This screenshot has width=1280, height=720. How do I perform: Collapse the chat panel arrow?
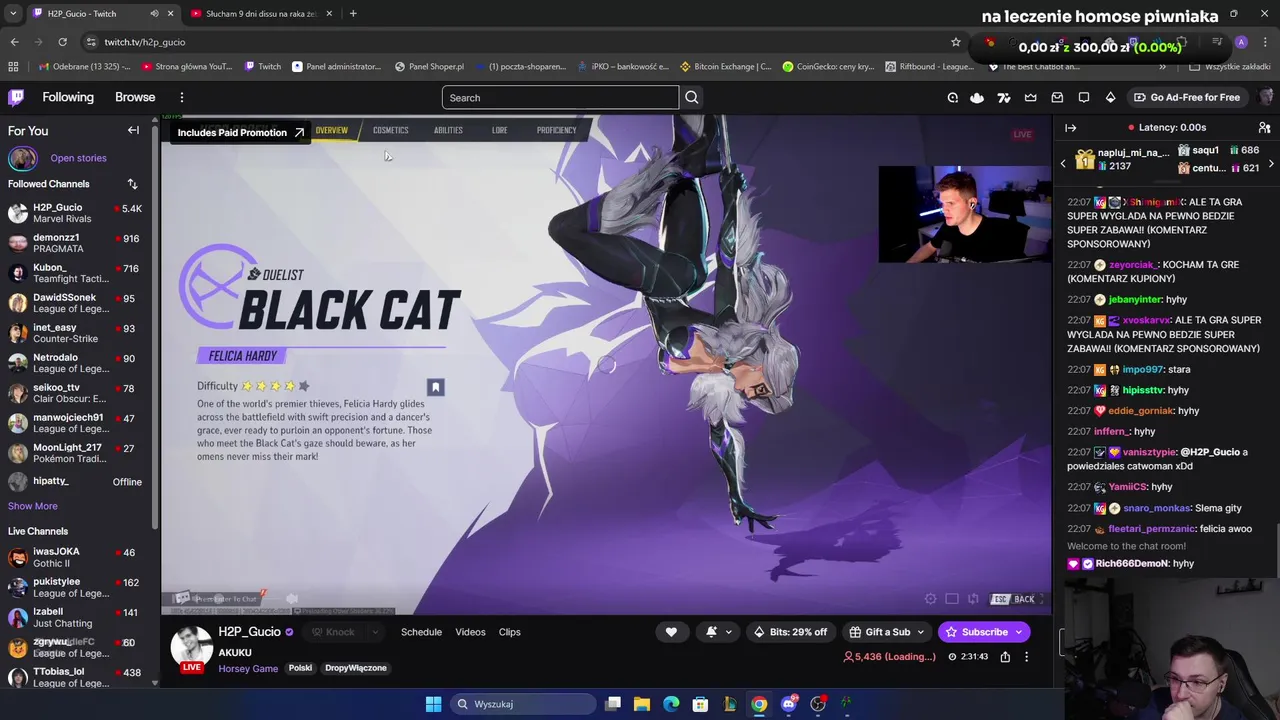pos(1070,128)
